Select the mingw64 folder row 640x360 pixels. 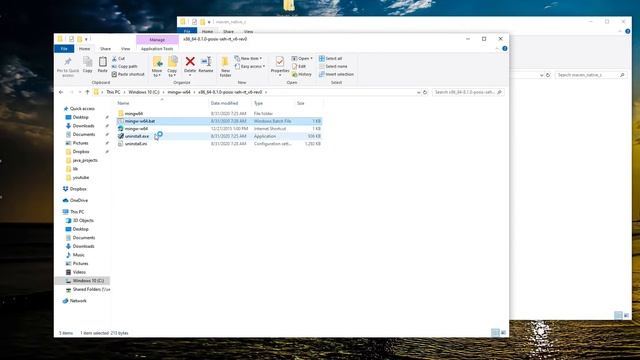pos(219,113)
